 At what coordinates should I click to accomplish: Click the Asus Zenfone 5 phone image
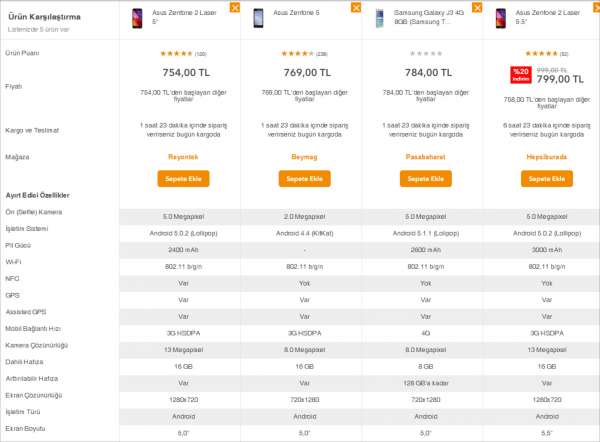point(258,18)
